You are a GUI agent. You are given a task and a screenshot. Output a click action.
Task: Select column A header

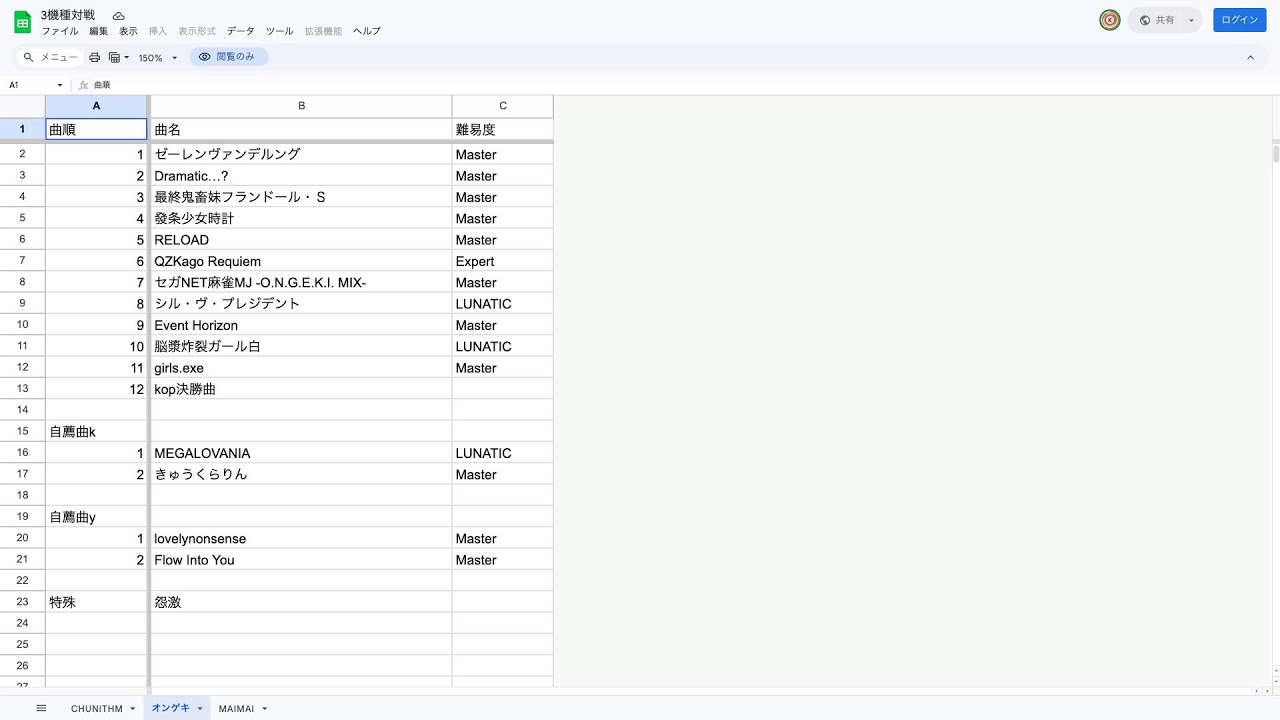(x=96, y=106)
